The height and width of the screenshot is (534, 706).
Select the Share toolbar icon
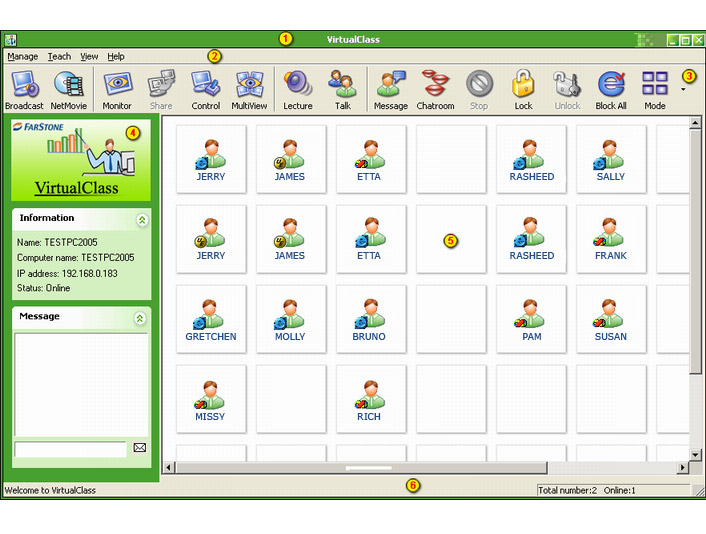point(161,90)
